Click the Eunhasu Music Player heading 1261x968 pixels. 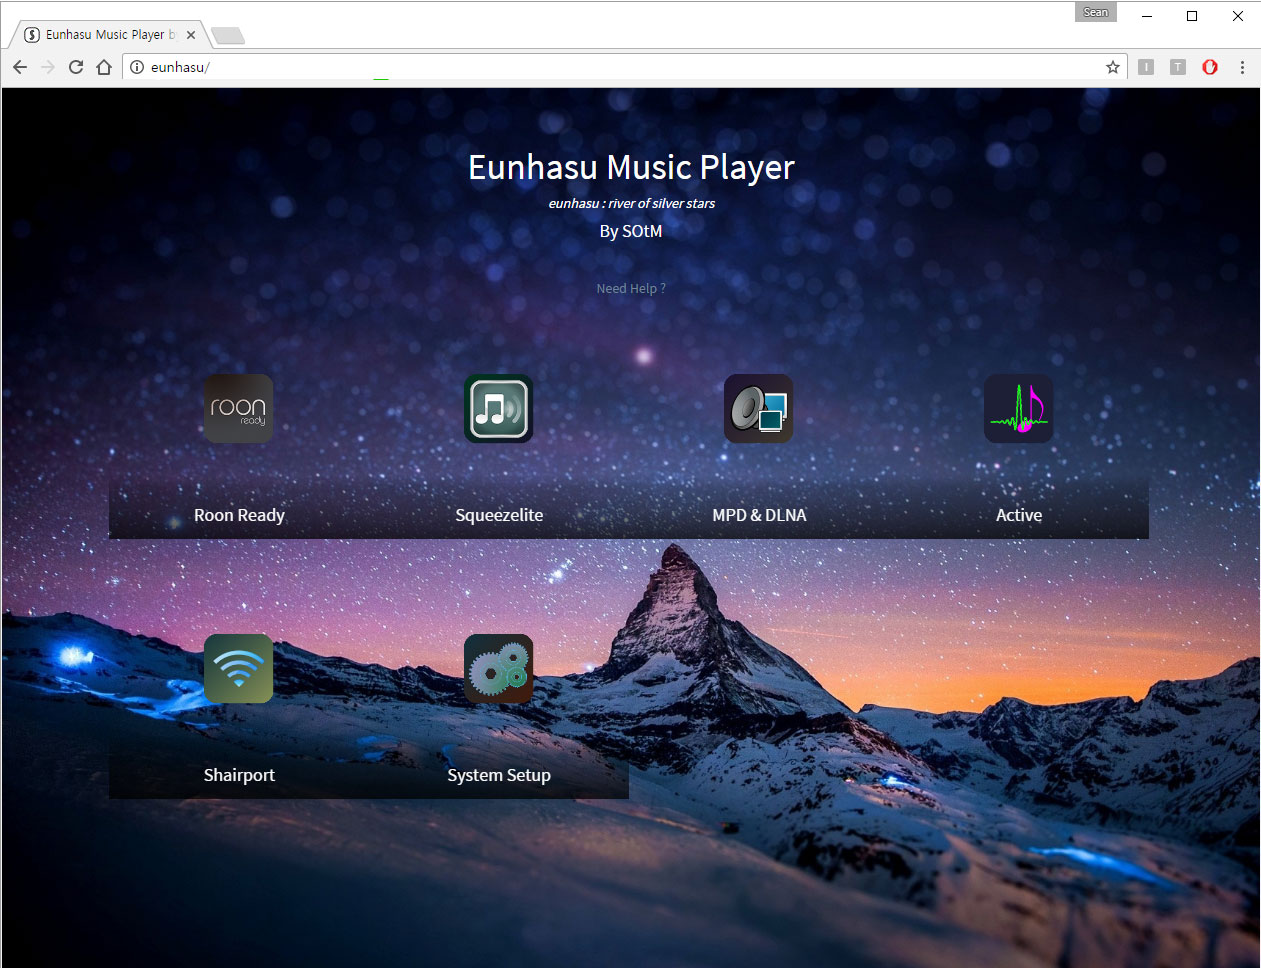coord(631,167)
